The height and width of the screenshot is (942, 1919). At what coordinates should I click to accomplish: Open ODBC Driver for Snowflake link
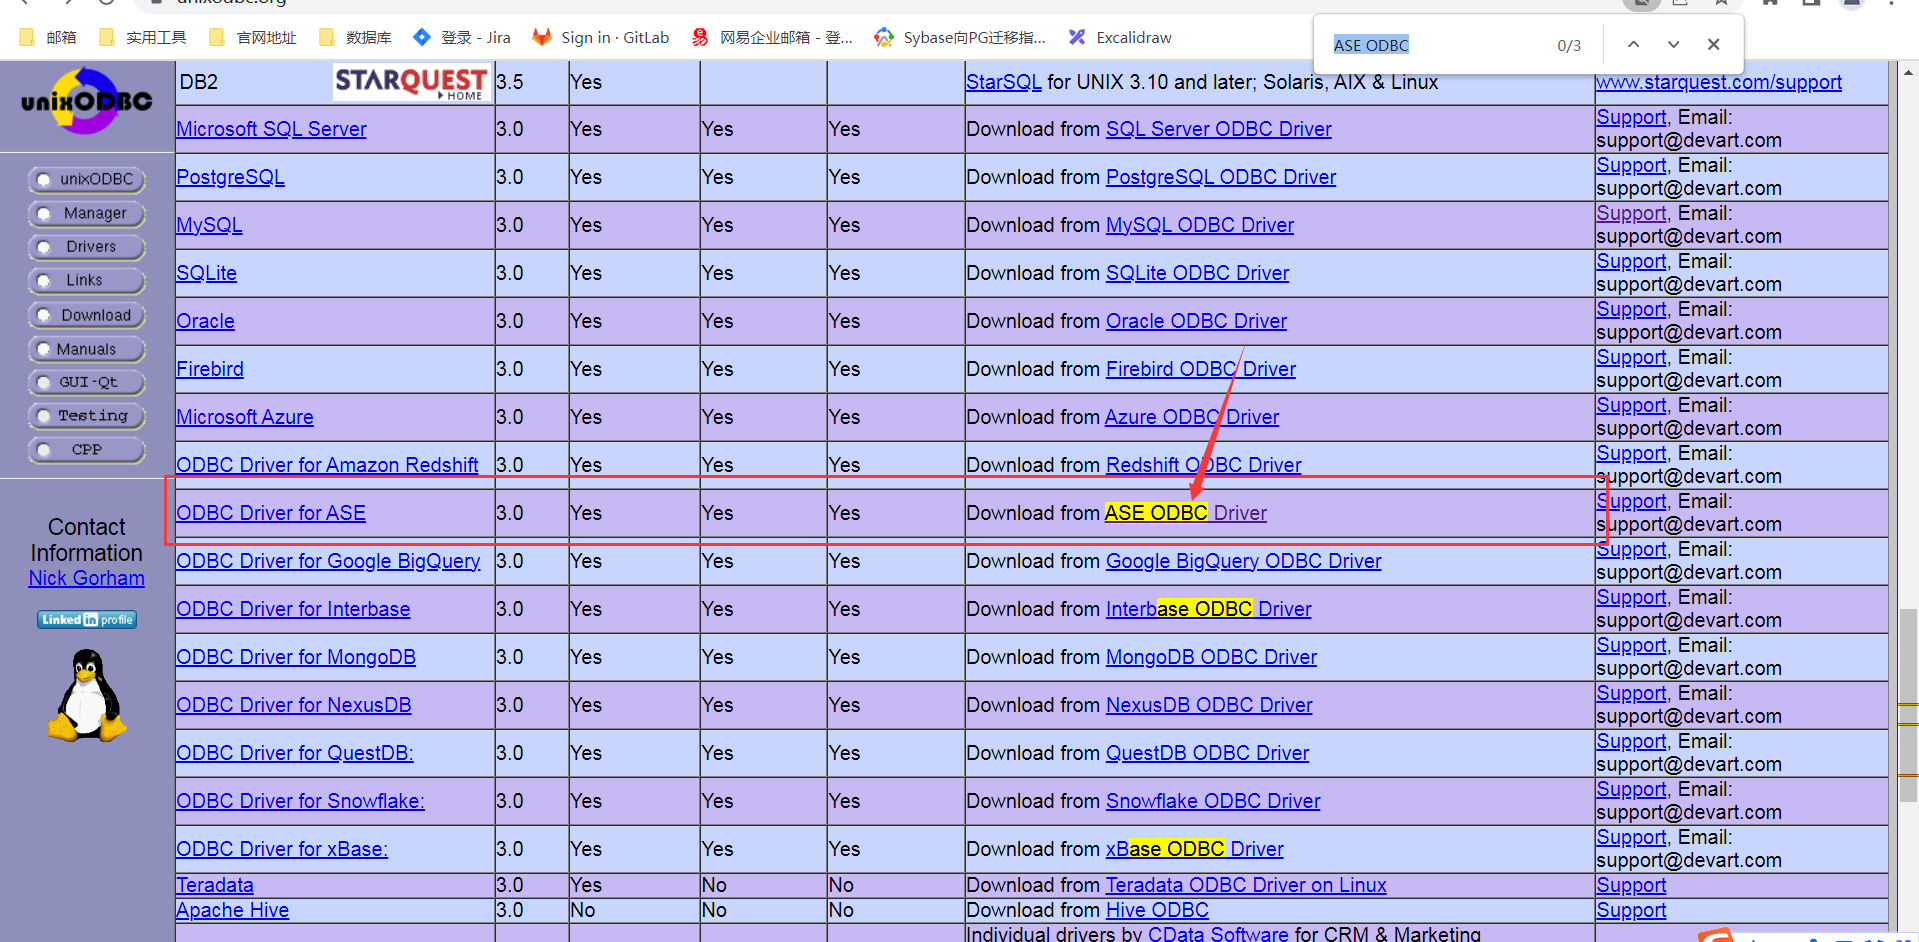coord(300,801)
